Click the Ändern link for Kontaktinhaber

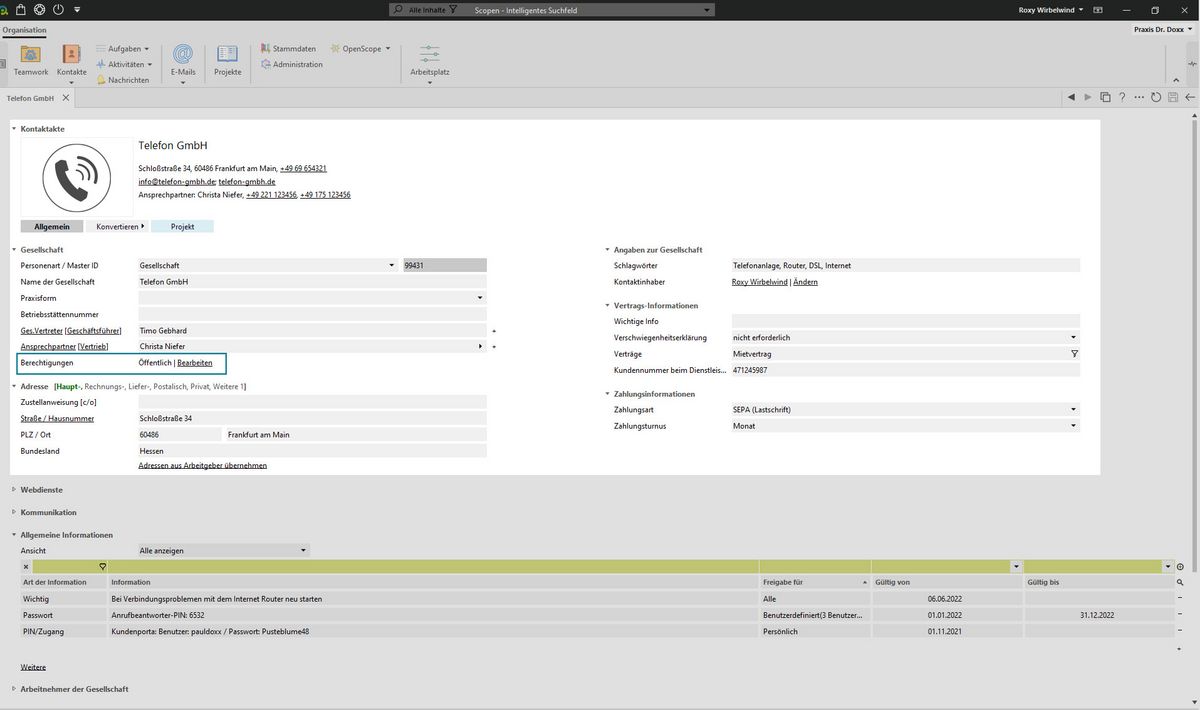pyautogui.click(x=805, y=282)
